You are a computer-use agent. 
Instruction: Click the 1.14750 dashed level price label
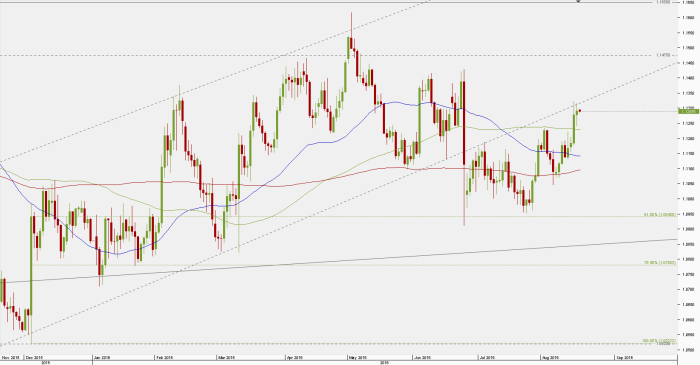coord(663,55)
